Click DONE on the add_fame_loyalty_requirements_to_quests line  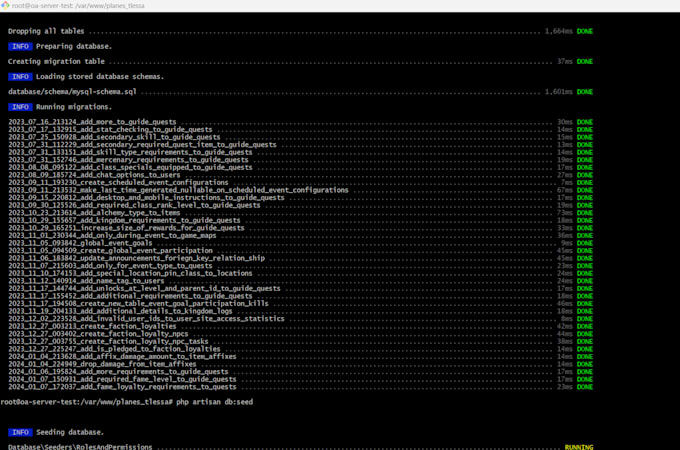click(x=585, y=388)
